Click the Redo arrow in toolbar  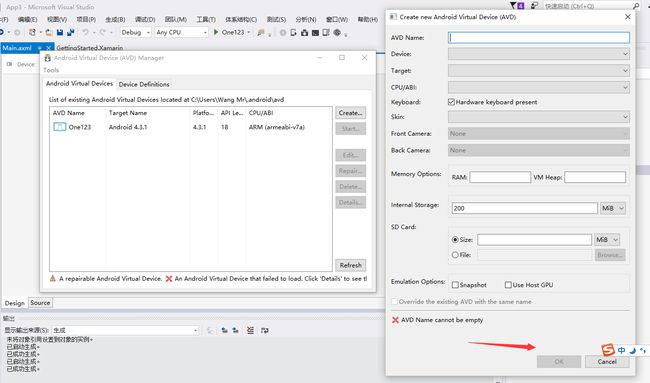[102, 32]
